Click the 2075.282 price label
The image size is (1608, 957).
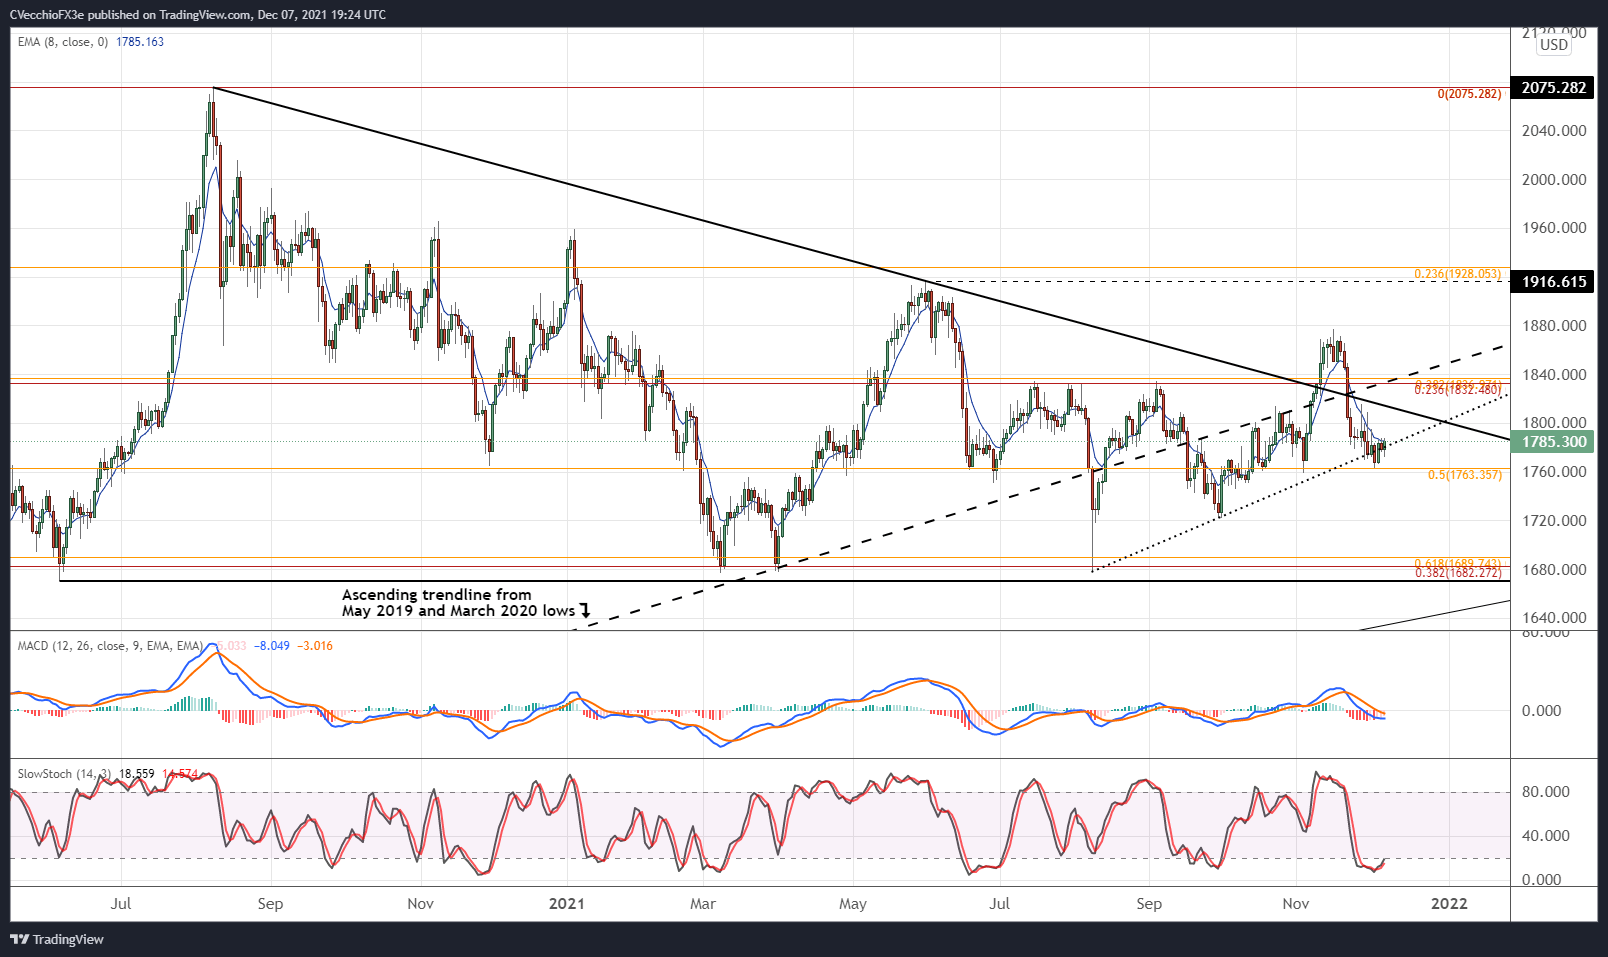[1553, 87]
